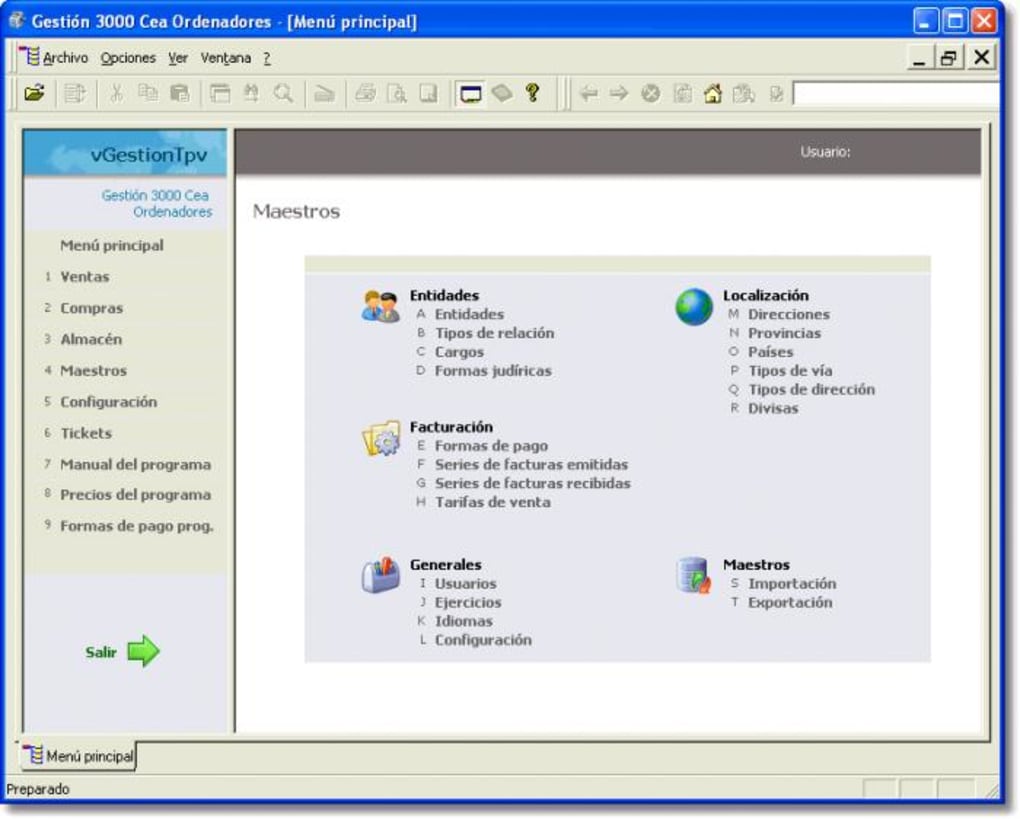Screen dimensions: 1020x819
Task: Open Compras in the sidebar
Action: coord(92,308)
